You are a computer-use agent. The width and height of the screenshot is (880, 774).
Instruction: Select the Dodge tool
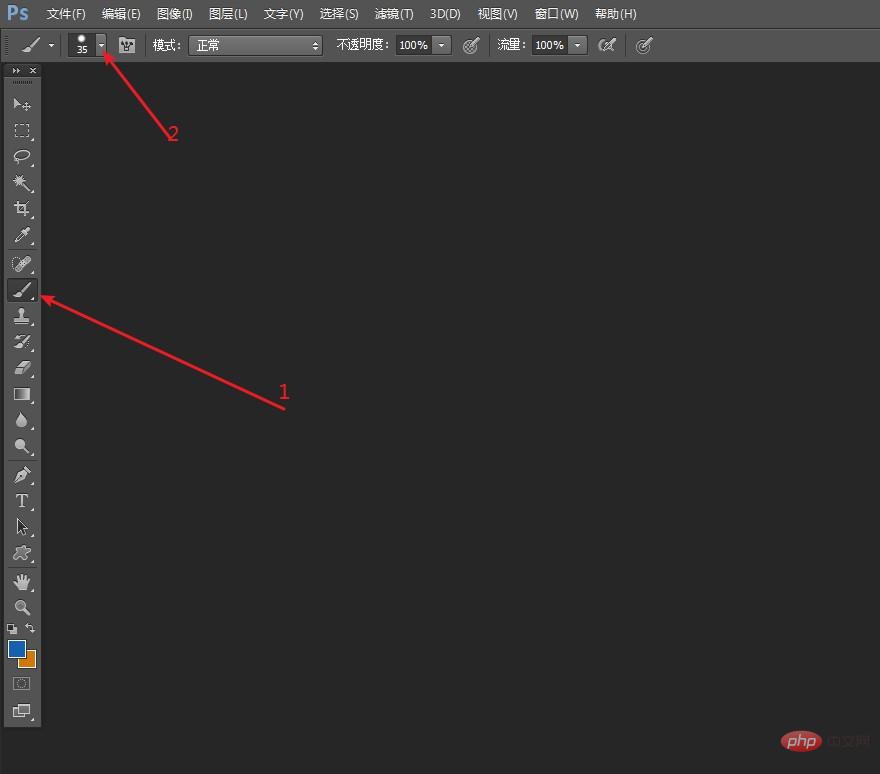tap(22, 446)
